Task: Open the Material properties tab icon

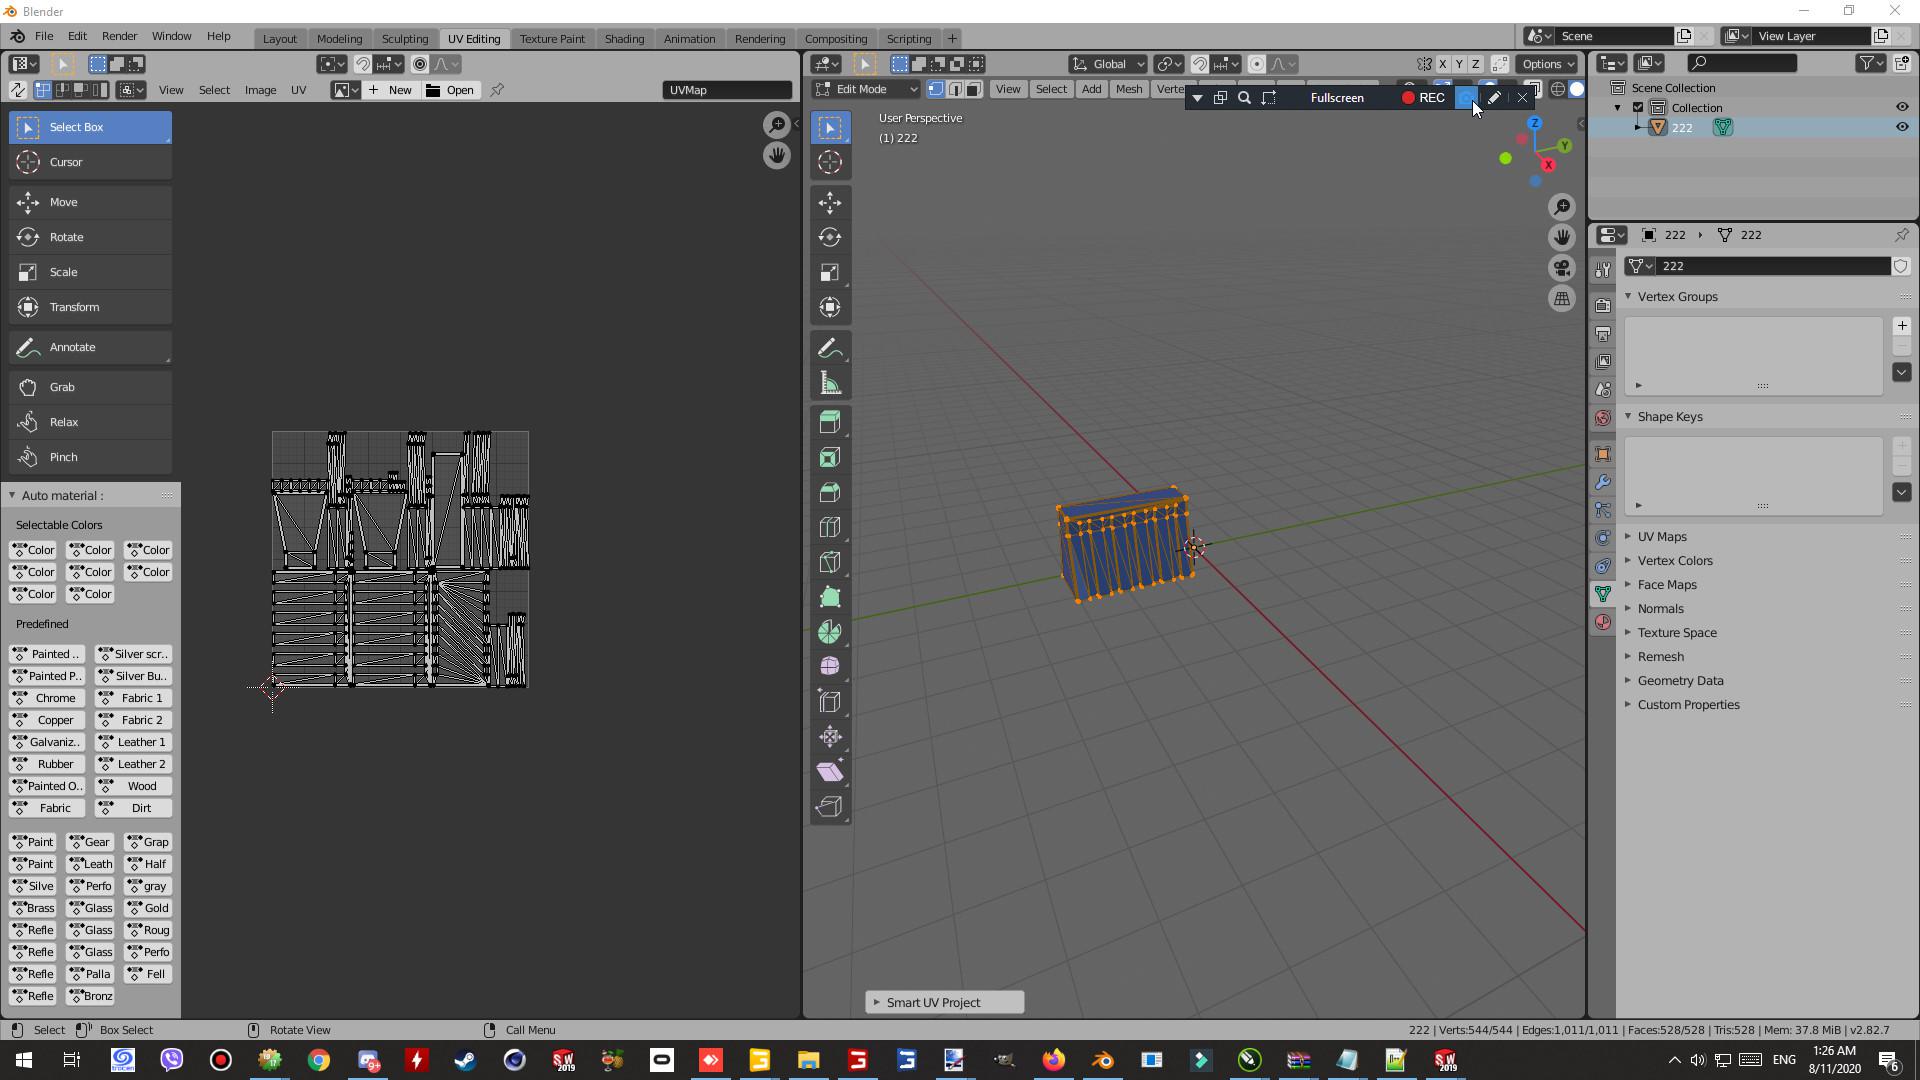Action: coord(1603,622)
